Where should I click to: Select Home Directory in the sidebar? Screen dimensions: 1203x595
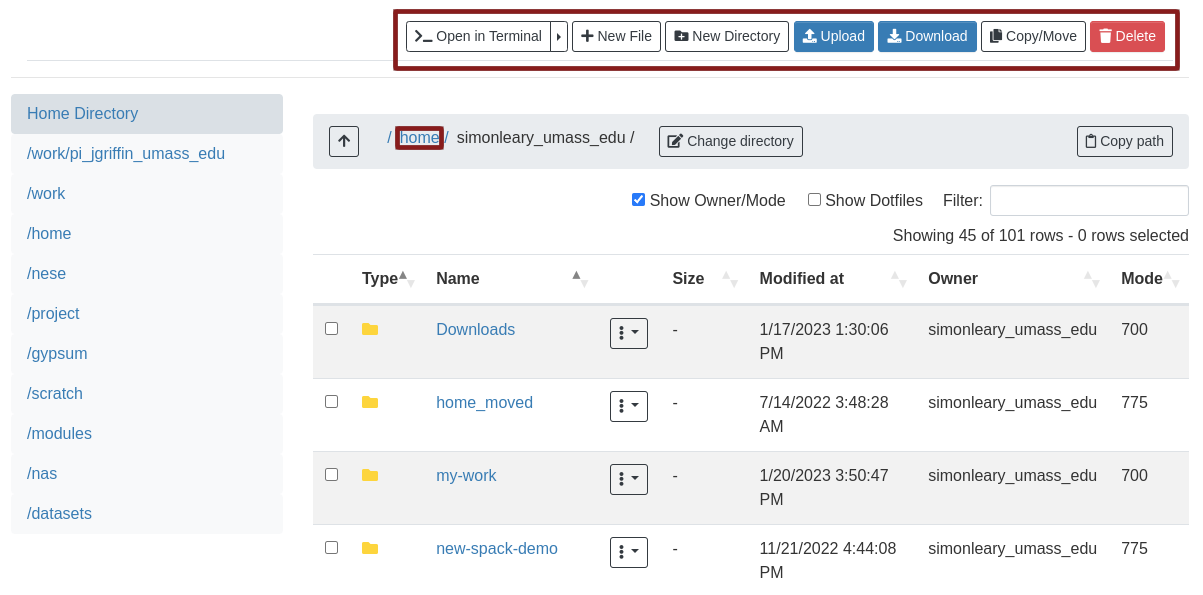82,113
